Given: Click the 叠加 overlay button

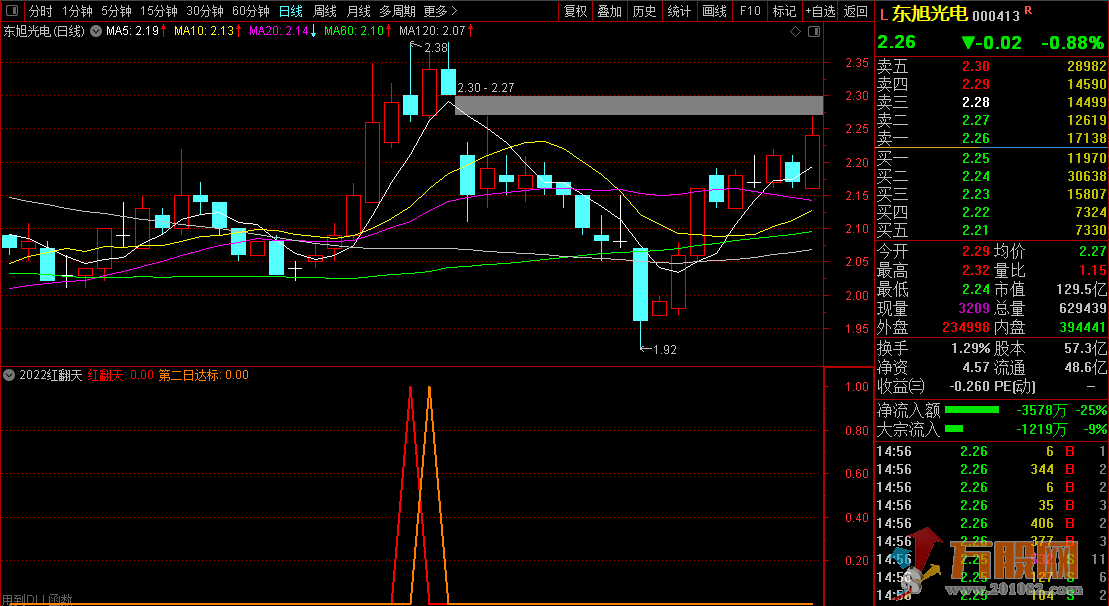Looking at the screenshot, I should tap(610, 11).
